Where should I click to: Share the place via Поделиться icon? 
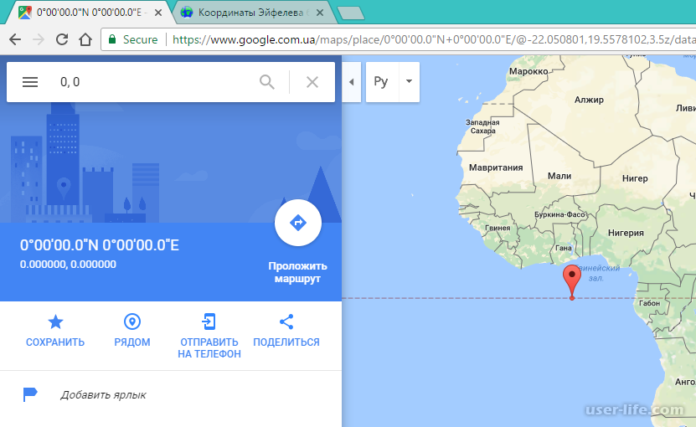pos(286,322)
